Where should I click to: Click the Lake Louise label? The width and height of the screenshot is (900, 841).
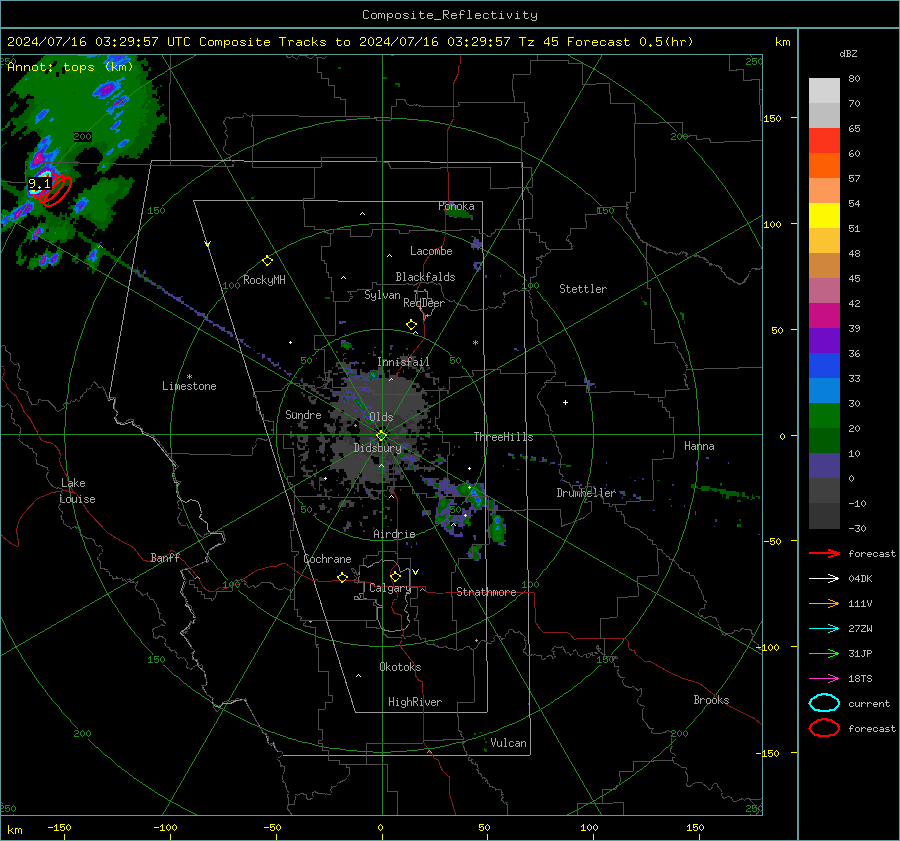77,491
